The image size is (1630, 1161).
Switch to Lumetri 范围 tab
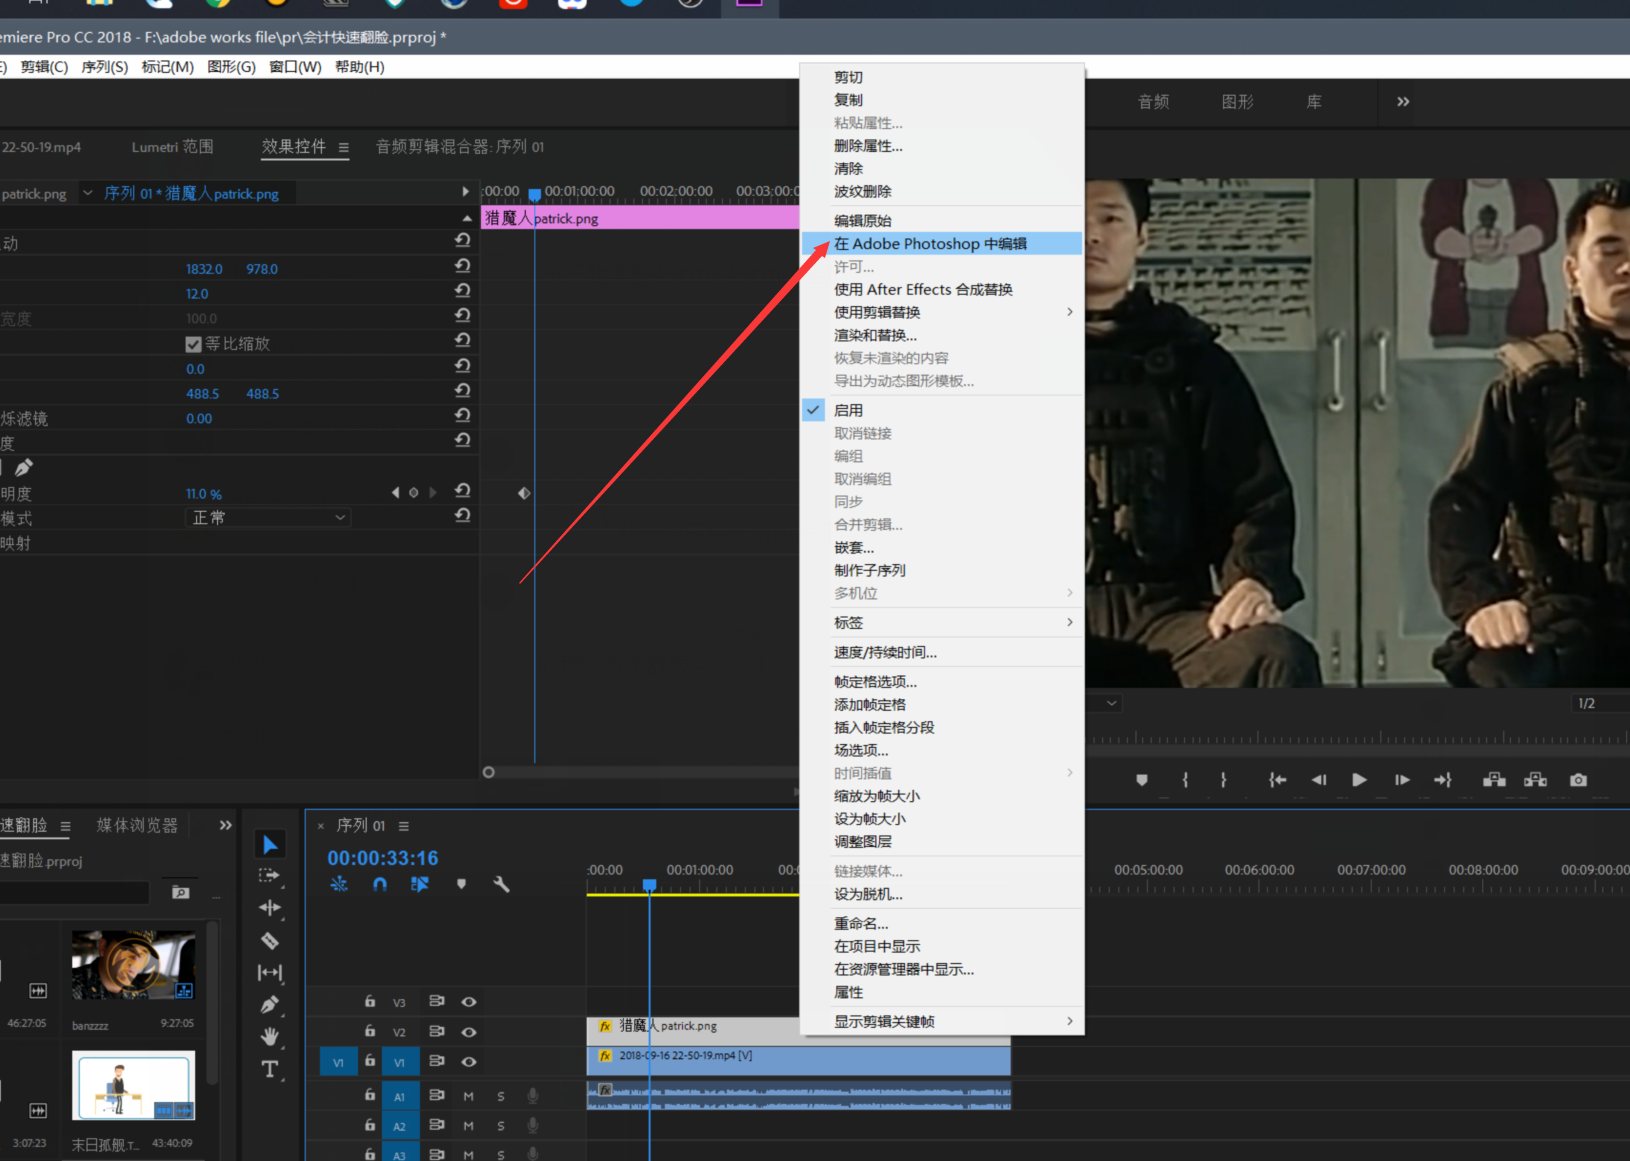click(x=172, y=147)
